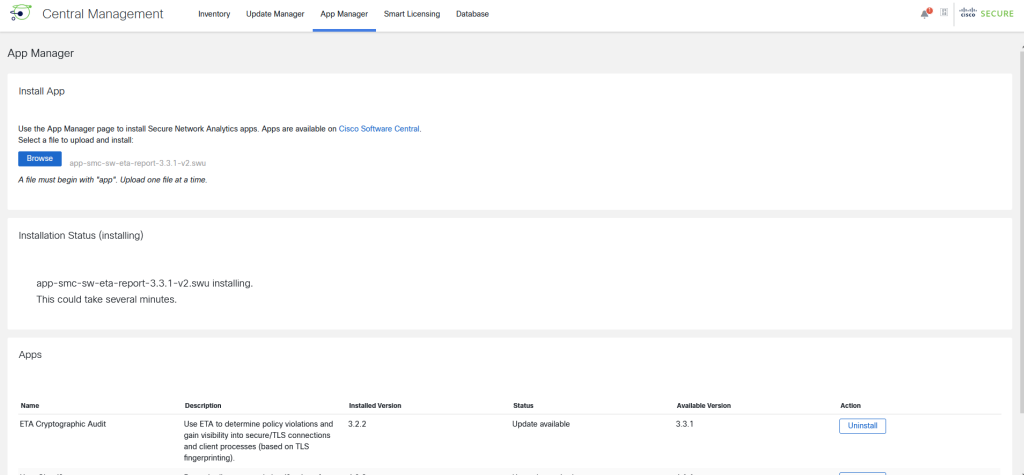Open the Inventory tab
The image size is (1024, 475).
214,14
